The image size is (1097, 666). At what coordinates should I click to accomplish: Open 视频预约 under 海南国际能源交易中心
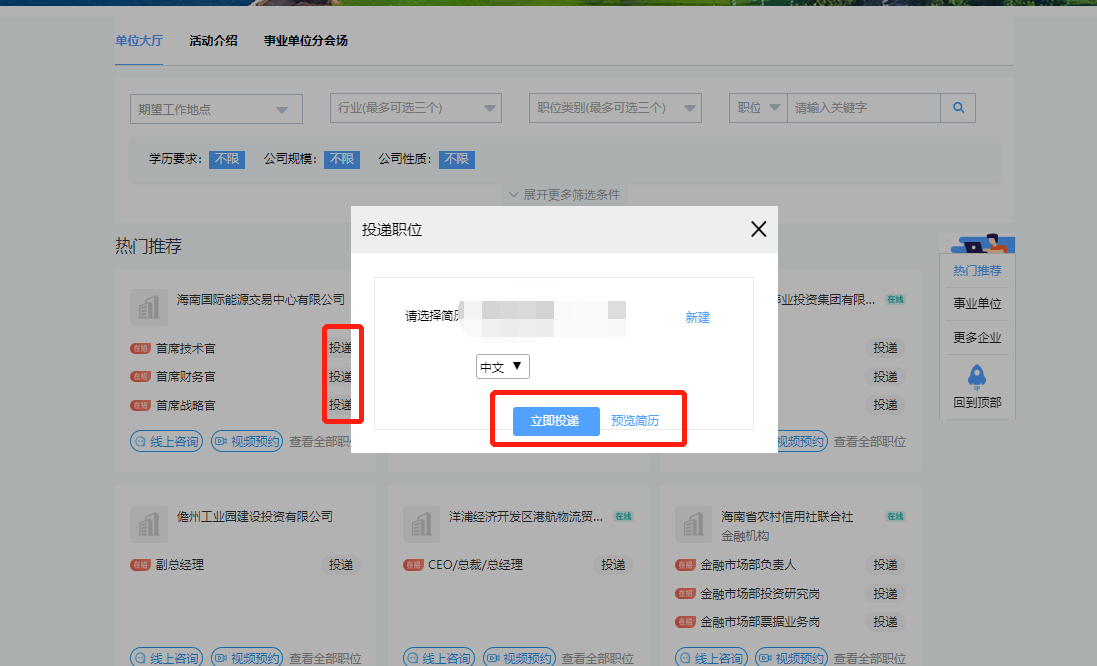(247, 441)
